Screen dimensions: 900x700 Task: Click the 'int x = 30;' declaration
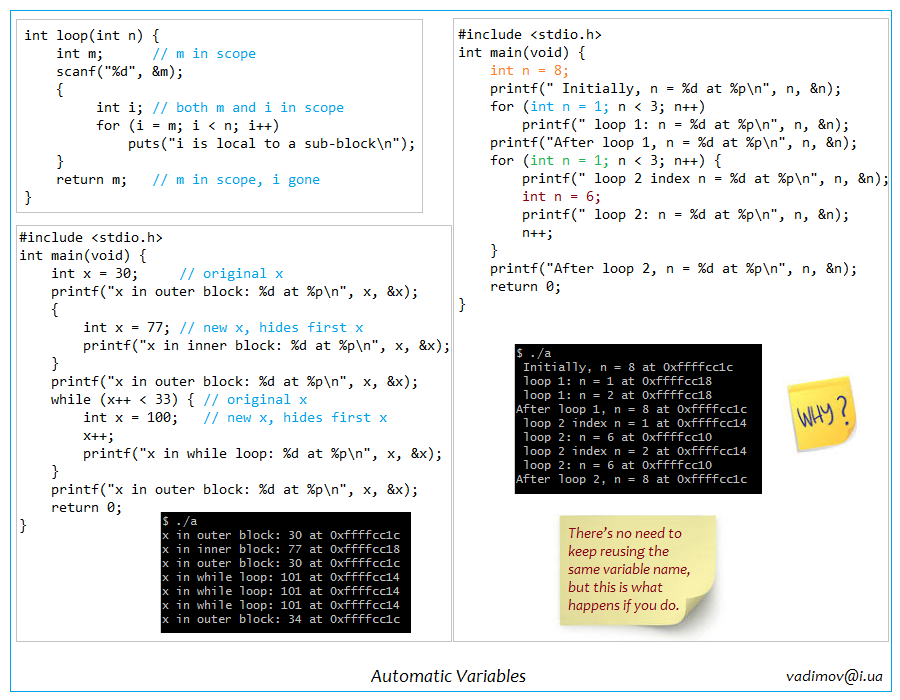94,274
